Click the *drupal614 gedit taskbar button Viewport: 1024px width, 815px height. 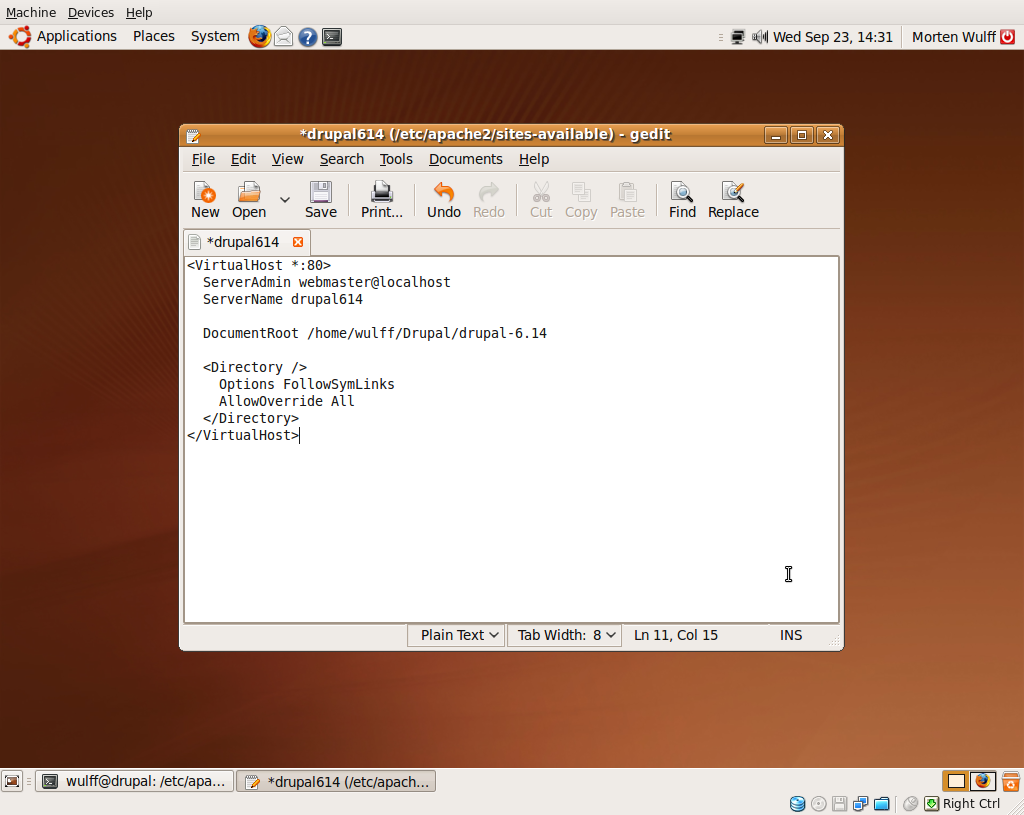(336, 781)
